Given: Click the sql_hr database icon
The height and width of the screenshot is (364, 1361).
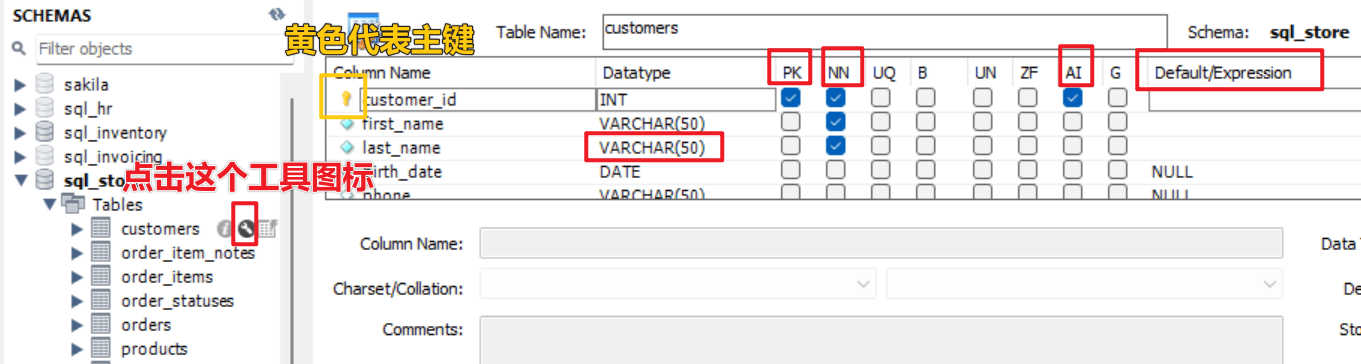Looking at the screenshot, I should click(44, 108).
